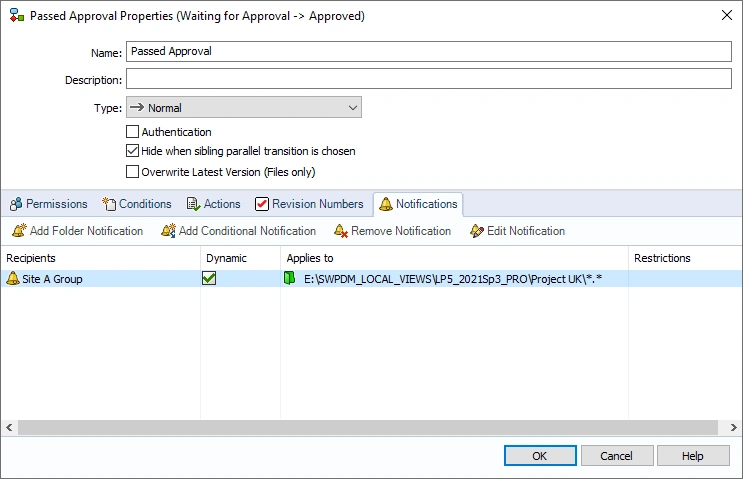Uncheck Hide when sibling parallel transition is chosen
This screenshot has height=479, width=743.
click(133, 152)
